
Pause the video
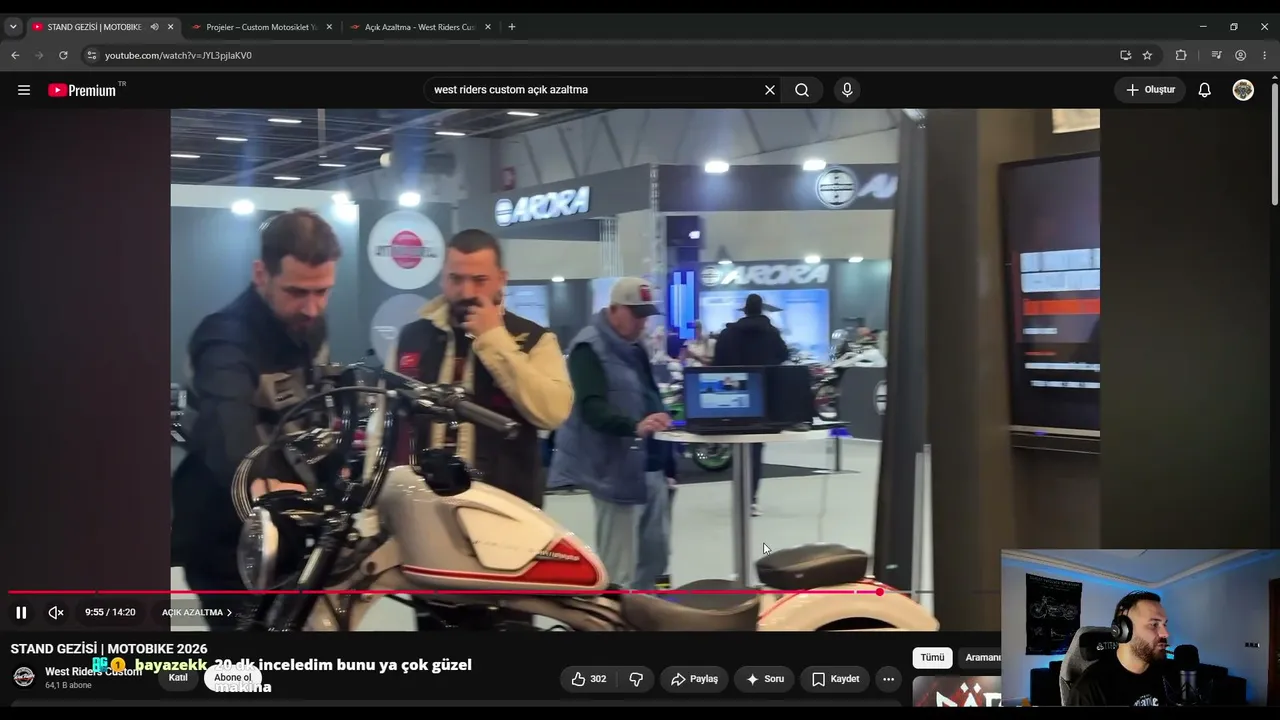21,613
